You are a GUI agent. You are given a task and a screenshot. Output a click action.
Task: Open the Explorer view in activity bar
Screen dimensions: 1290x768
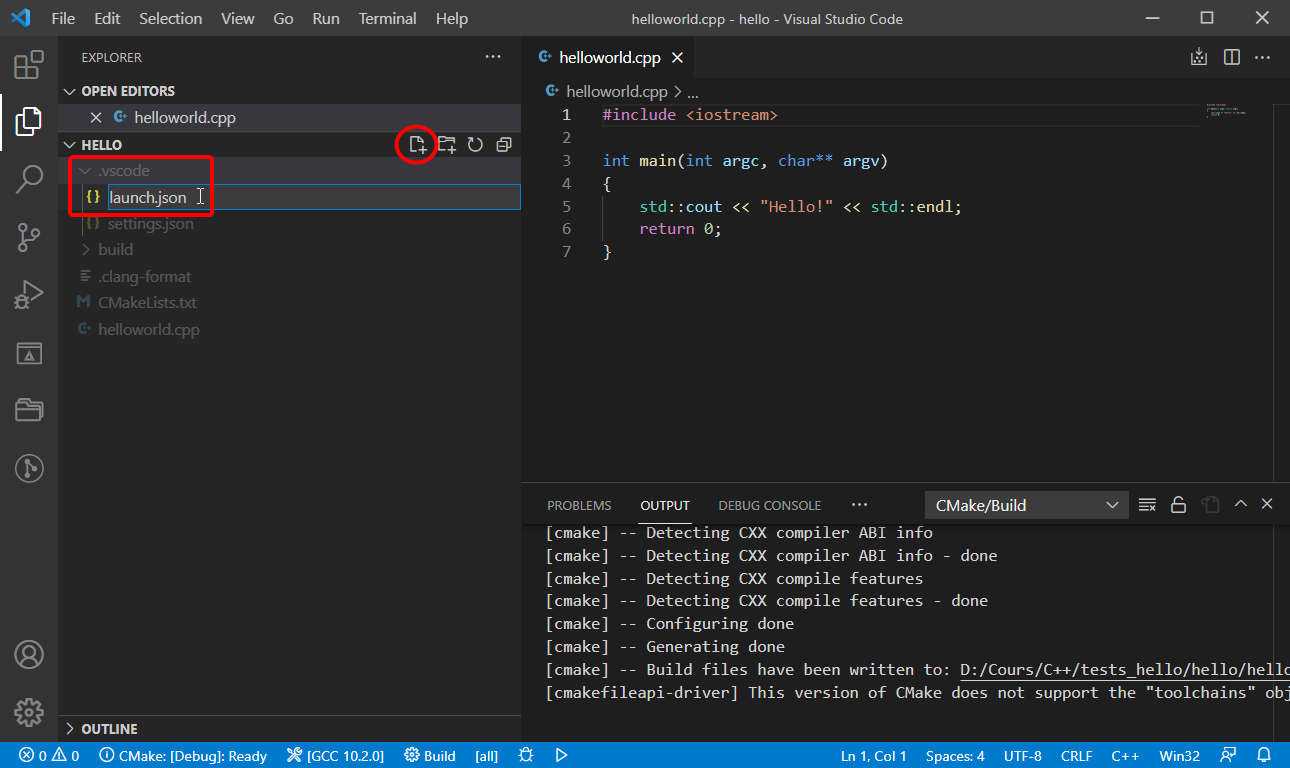click(28, 122)
